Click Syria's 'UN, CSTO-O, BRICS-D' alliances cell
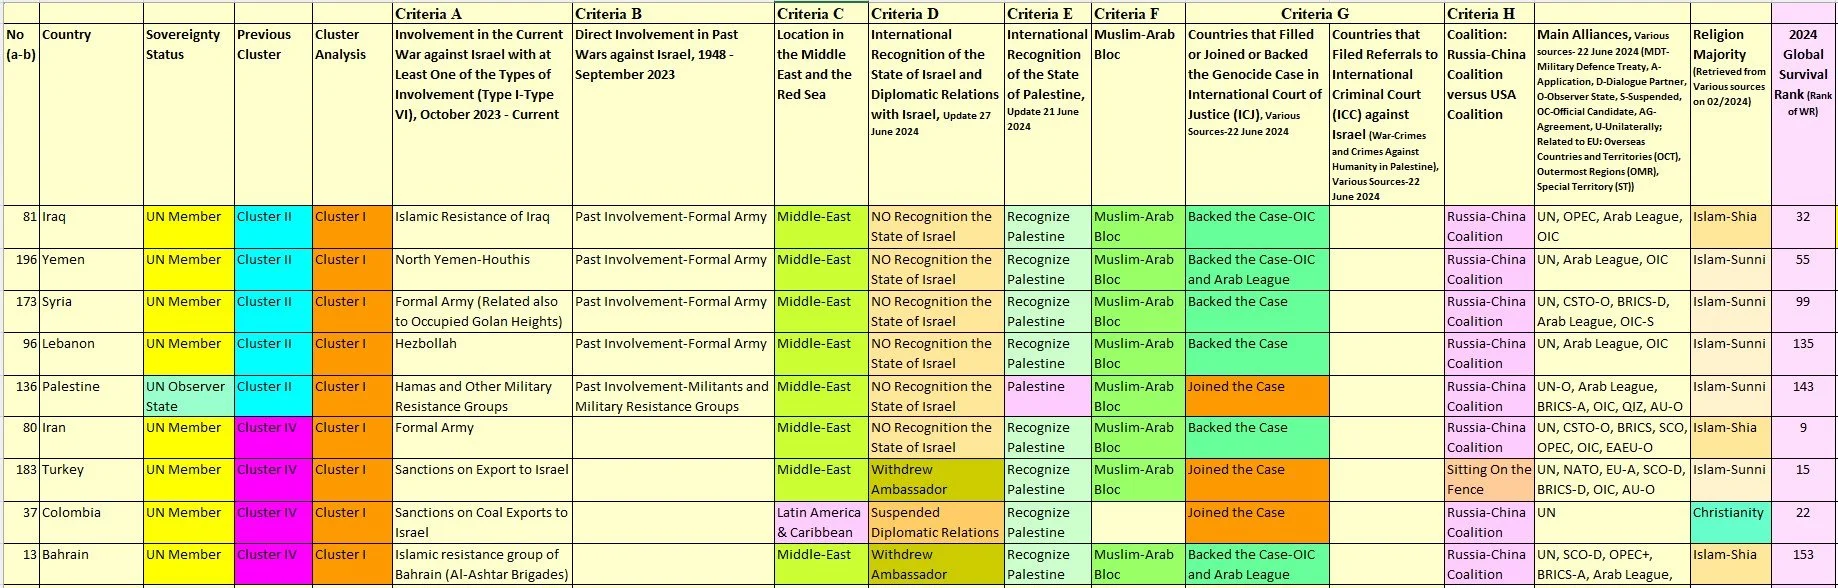The width and height of the screenshot is (1838, 588). click(1612, 311)
